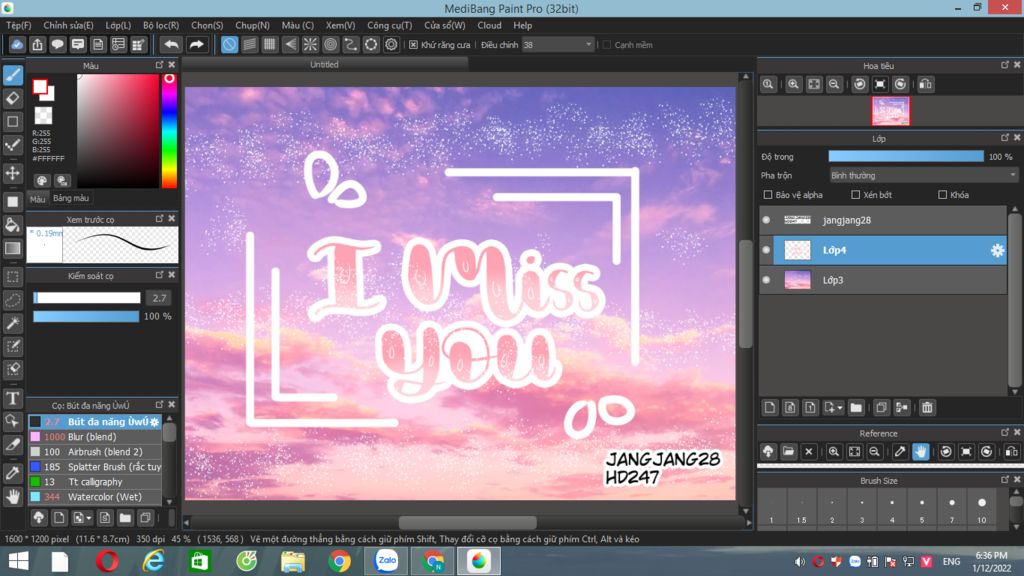The image size is (1024, 576).
Task: Open add layer dropdown arrow
Action: pos(840,408)
